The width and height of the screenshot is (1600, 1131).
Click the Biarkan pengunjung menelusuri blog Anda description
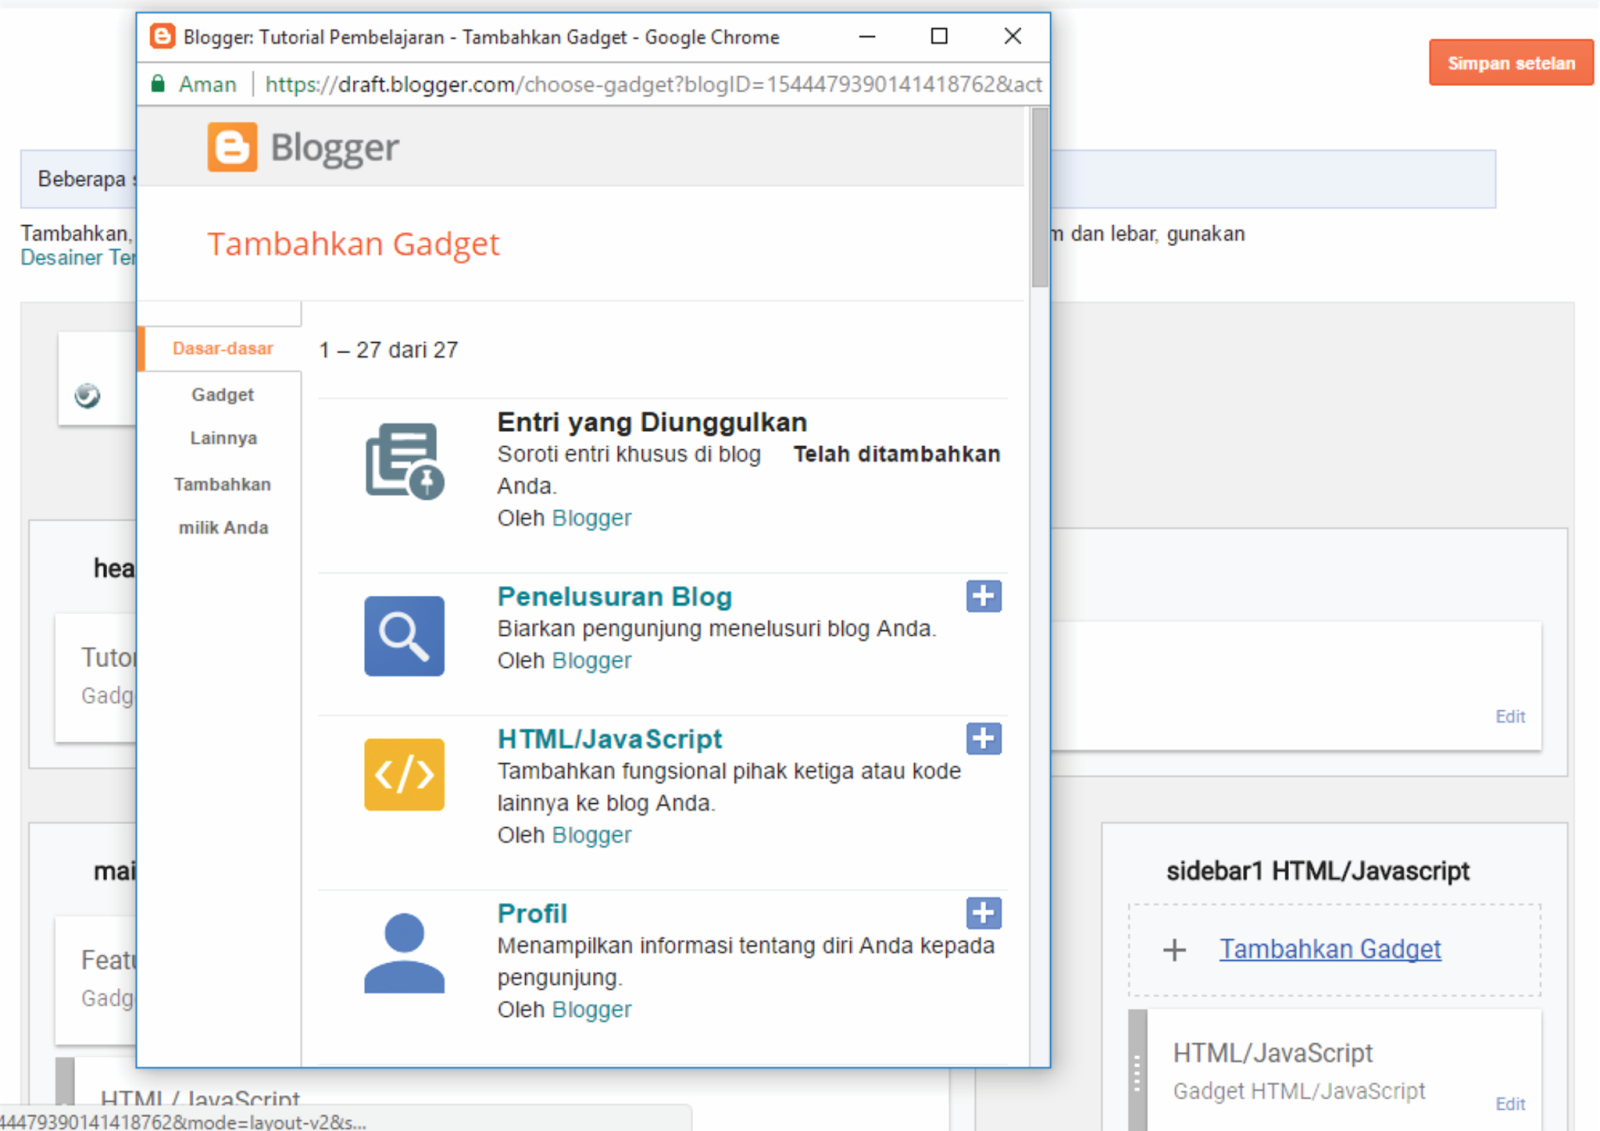click(717, 629)
